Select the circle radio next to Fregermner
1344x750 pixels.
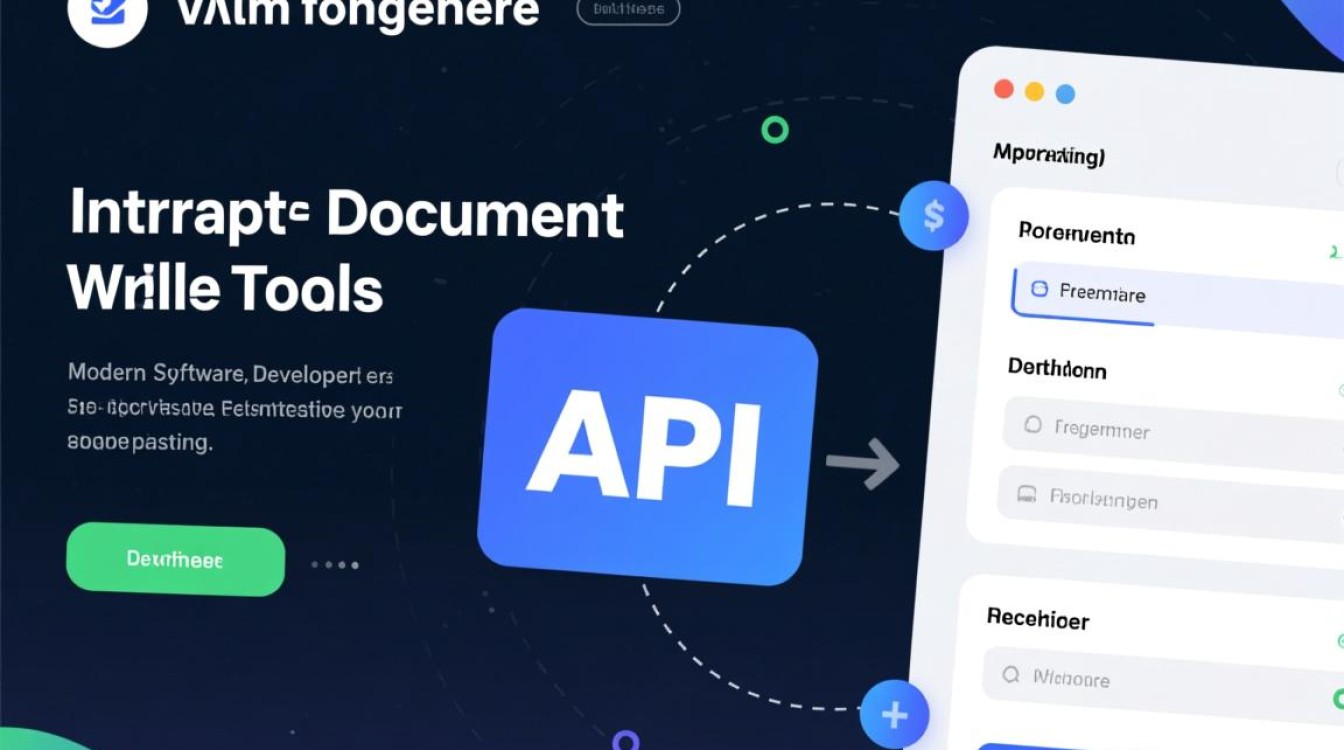[x=1033, y=425]
